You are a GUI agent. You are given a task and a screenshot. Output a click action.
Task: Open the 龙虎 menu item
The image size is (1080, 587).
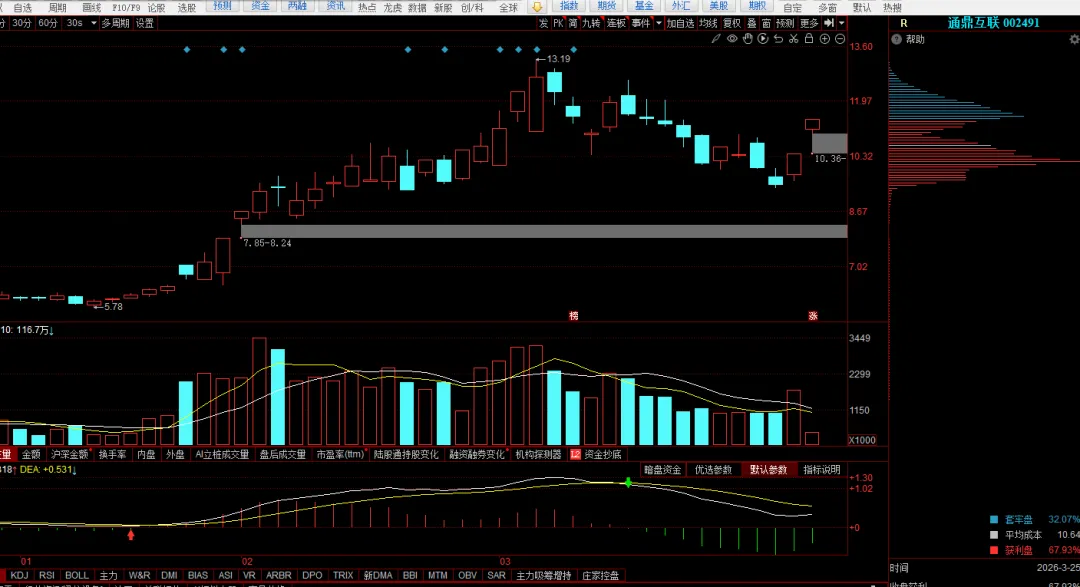[393, 8]
